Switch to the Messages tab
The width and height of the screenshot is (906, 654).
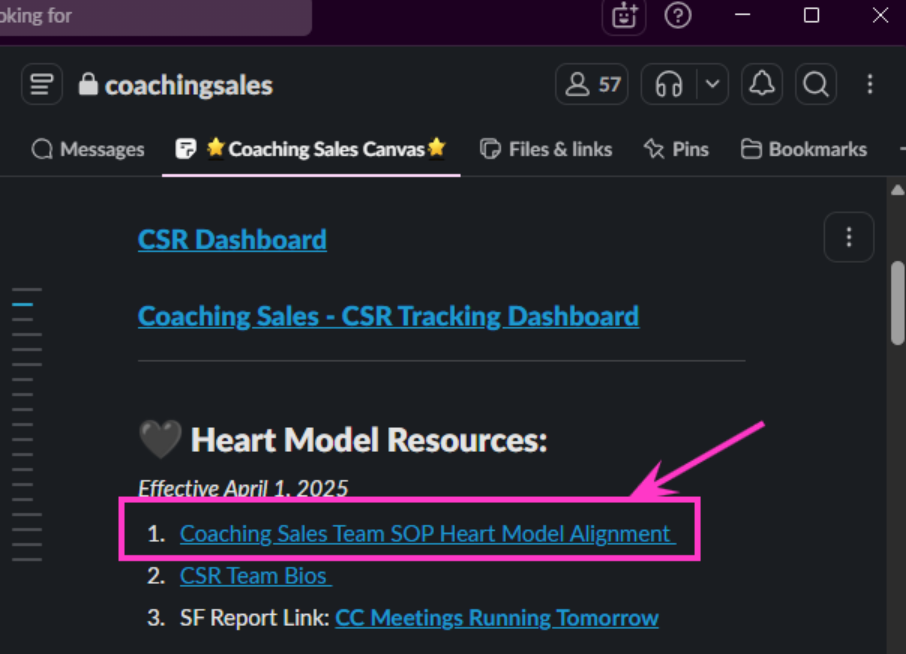tap(88, 150)
